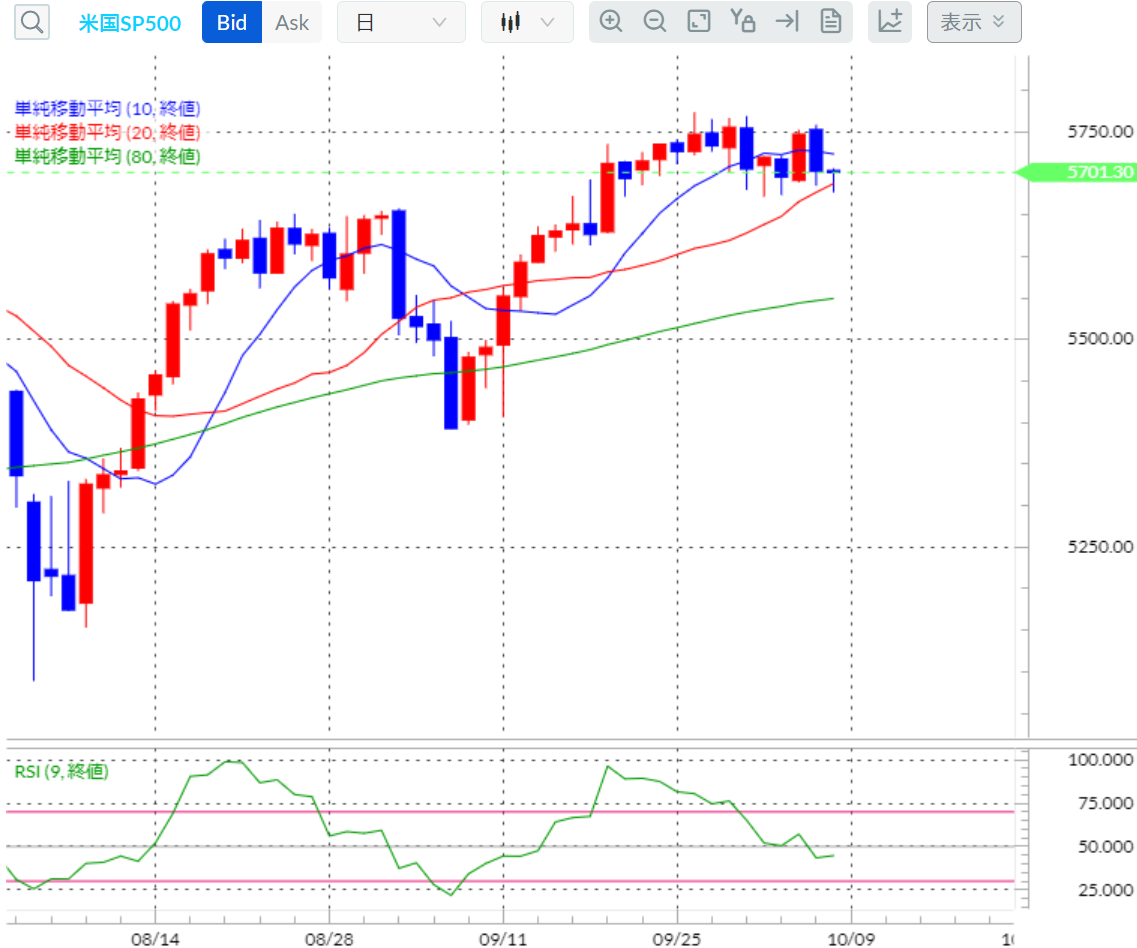Click the RSI 100.000 axis label
The width and height of the screenshot is (1137, 948).
tap(1100, 760)
